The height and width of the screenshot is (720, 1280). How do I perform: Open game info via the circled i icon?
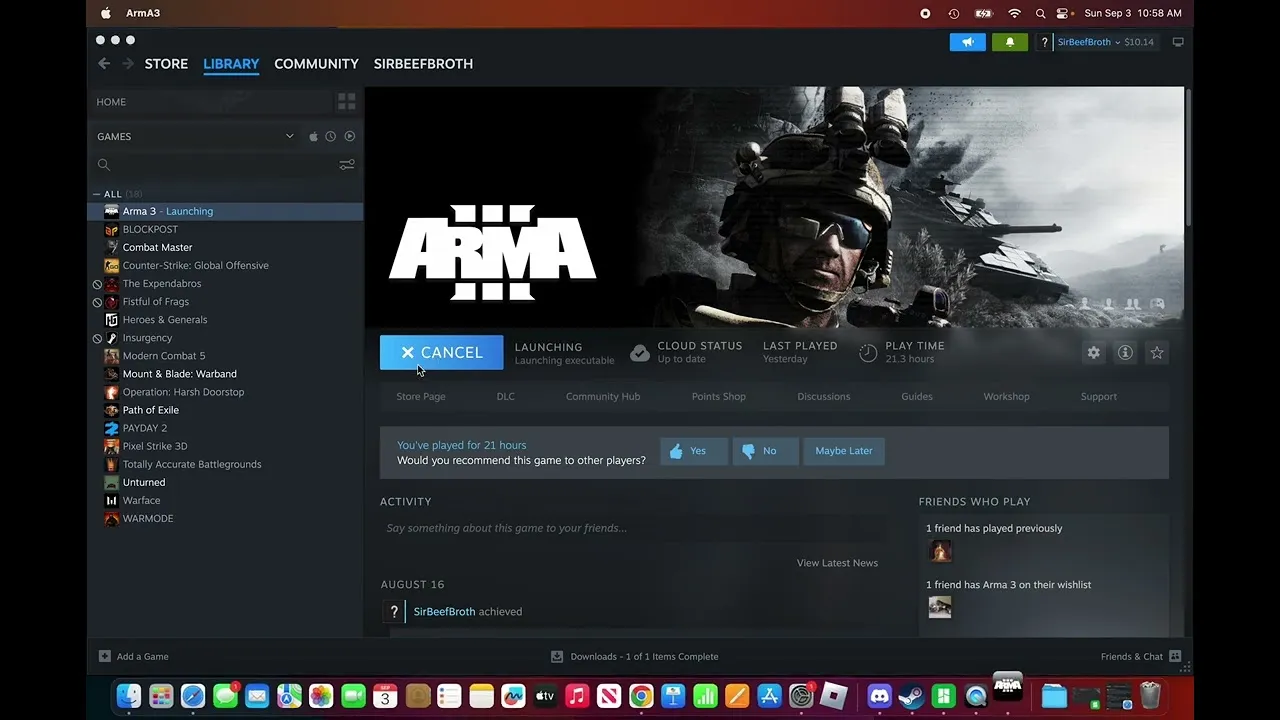1124,352
